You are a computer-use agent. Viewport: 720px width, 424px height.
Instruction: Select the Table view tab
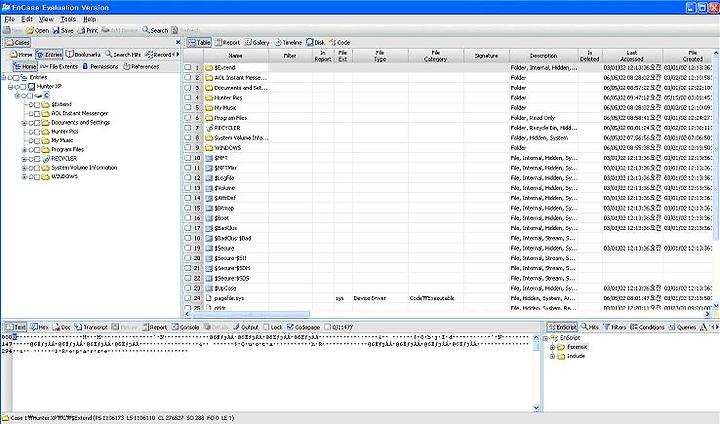tap(199, 43)
